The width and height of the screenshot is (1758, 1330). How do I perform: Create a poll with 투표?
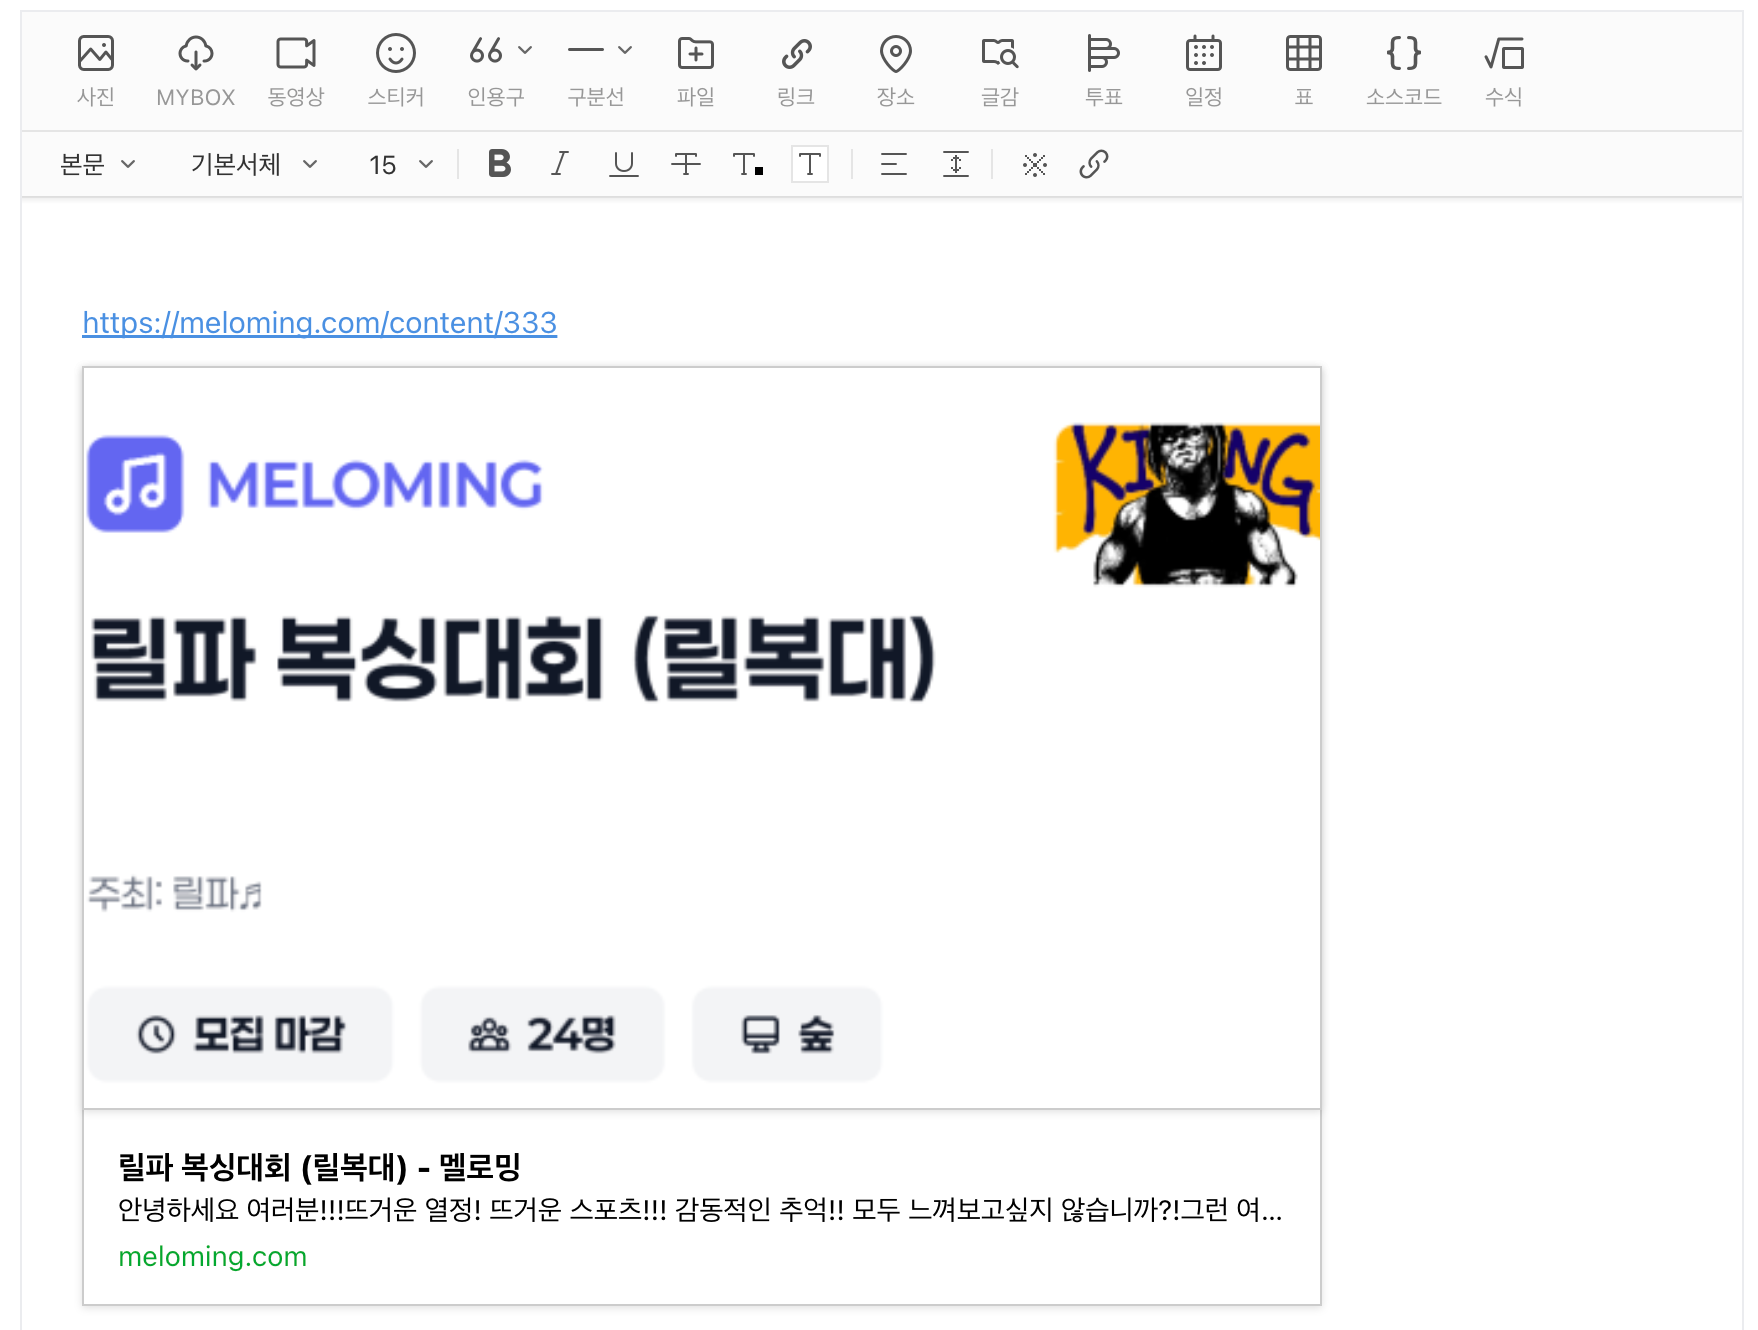1104,69
